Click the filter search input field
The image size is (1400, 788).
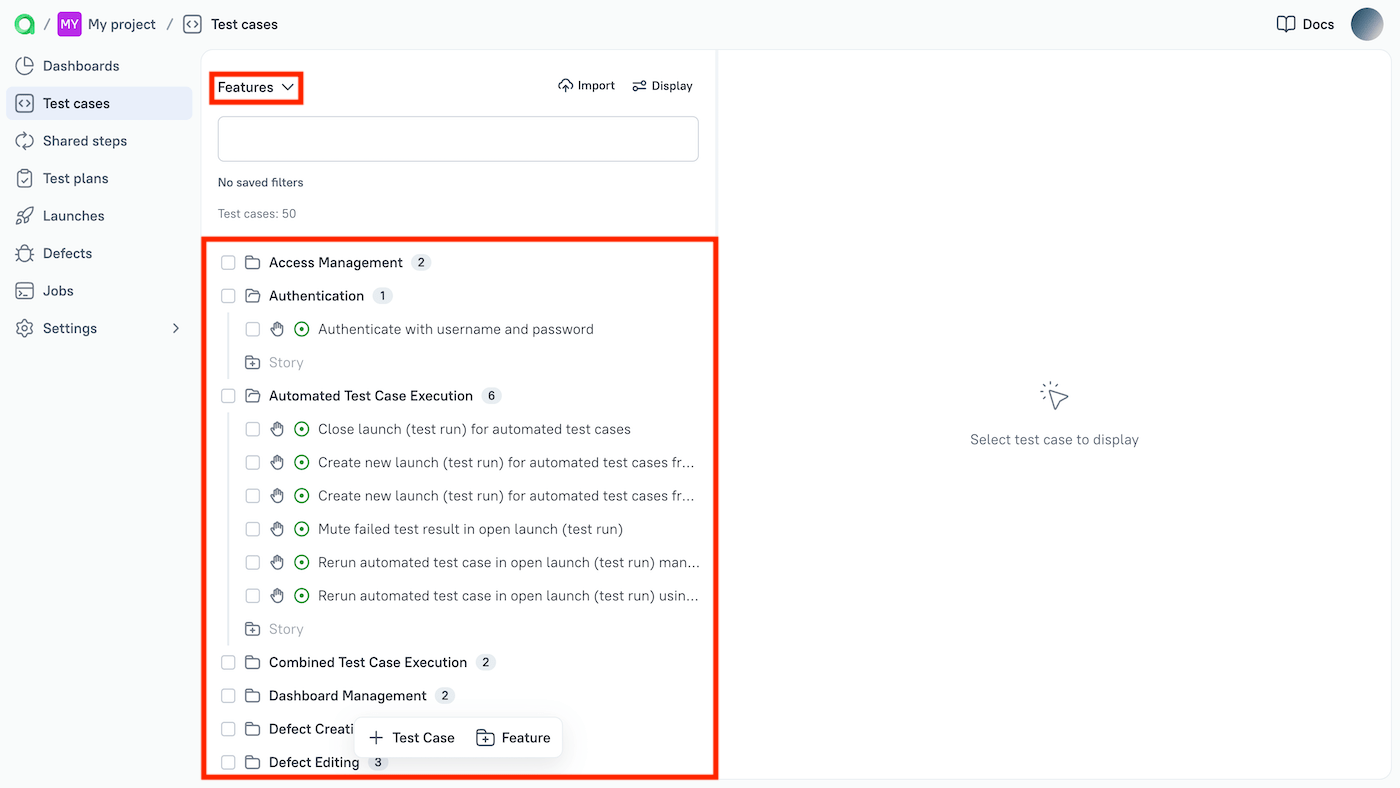point(457,138)
